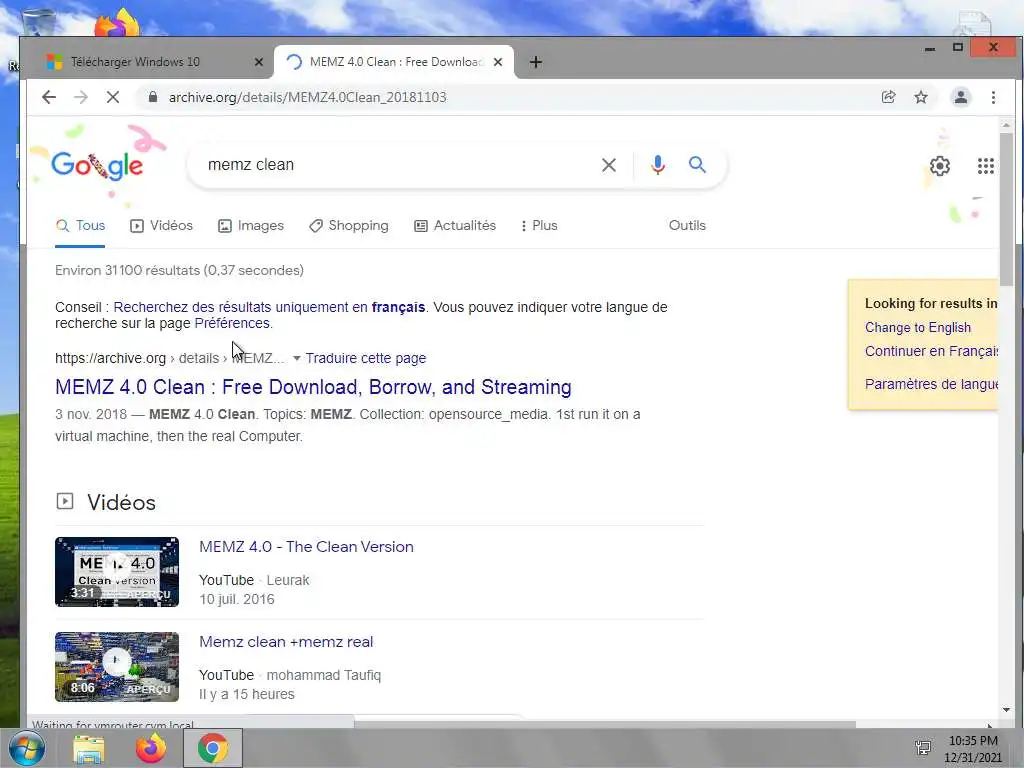Screen dimensions: 1024x768
Task: Stop loading the page
Action: 113,97
